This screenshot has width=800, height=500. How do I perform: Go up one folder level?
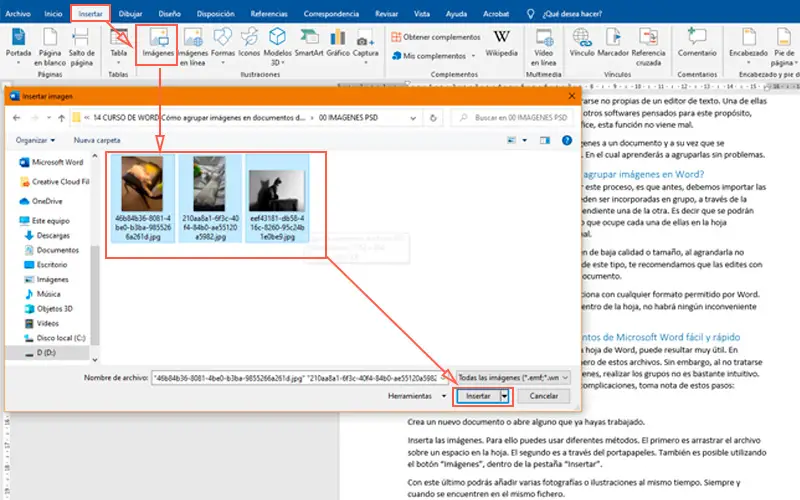coord(62,118)
